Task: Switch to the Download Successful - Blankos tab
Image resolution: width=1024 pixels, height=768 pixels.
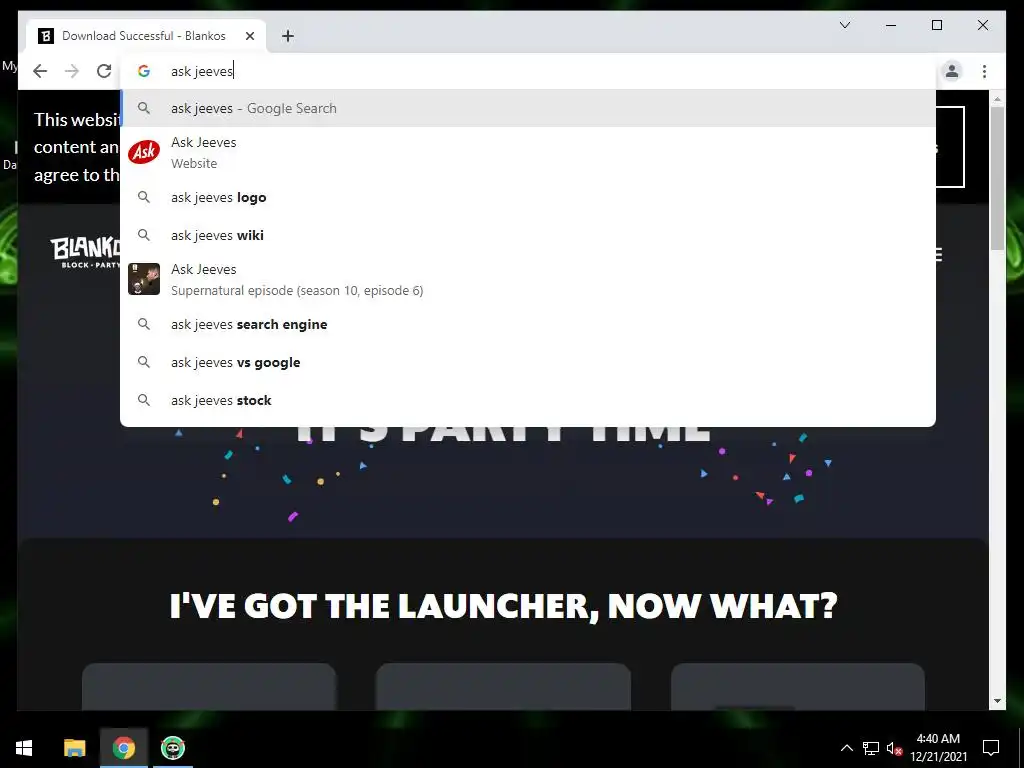Action: point(146,36)
